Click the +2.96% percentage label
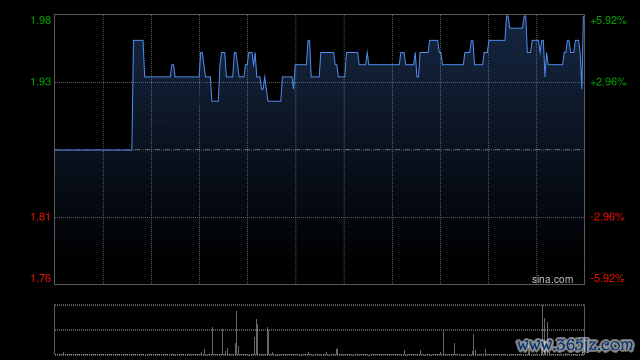Screen dimensions: 640x360 pyautogui.click(x=608, y=82)
